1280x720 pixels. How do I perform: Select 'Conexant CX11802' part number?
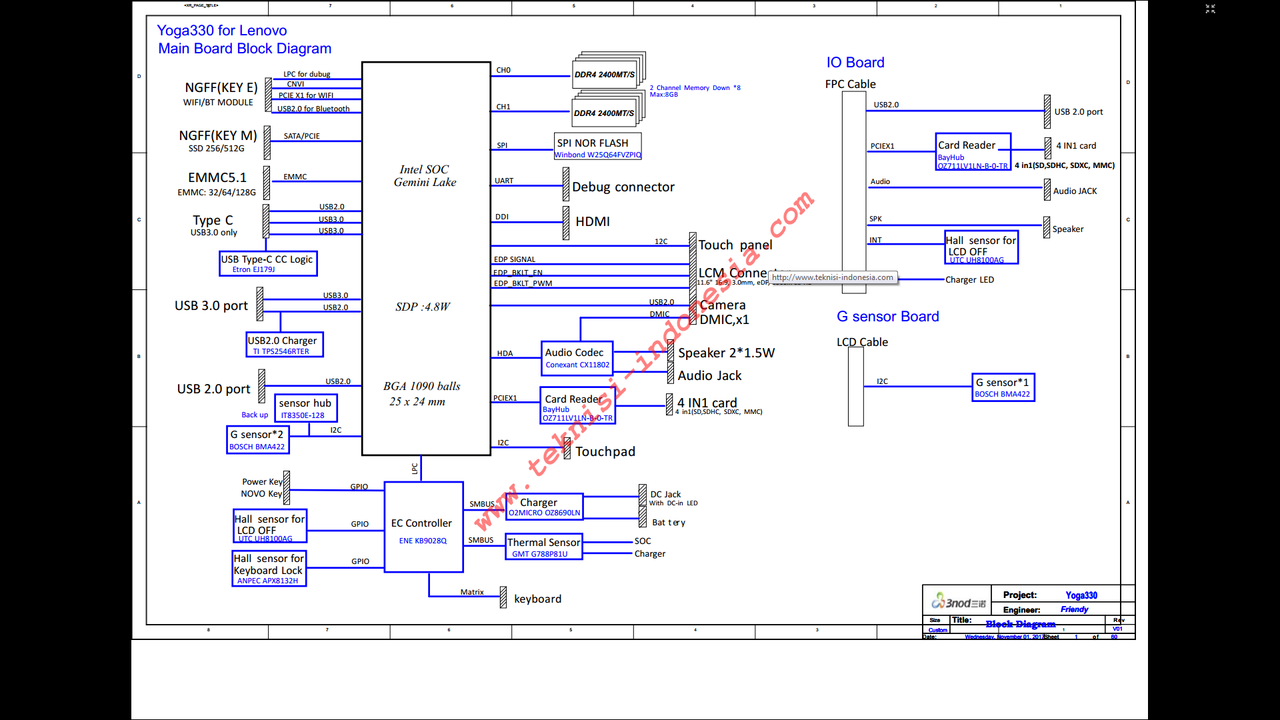point(577,365)
